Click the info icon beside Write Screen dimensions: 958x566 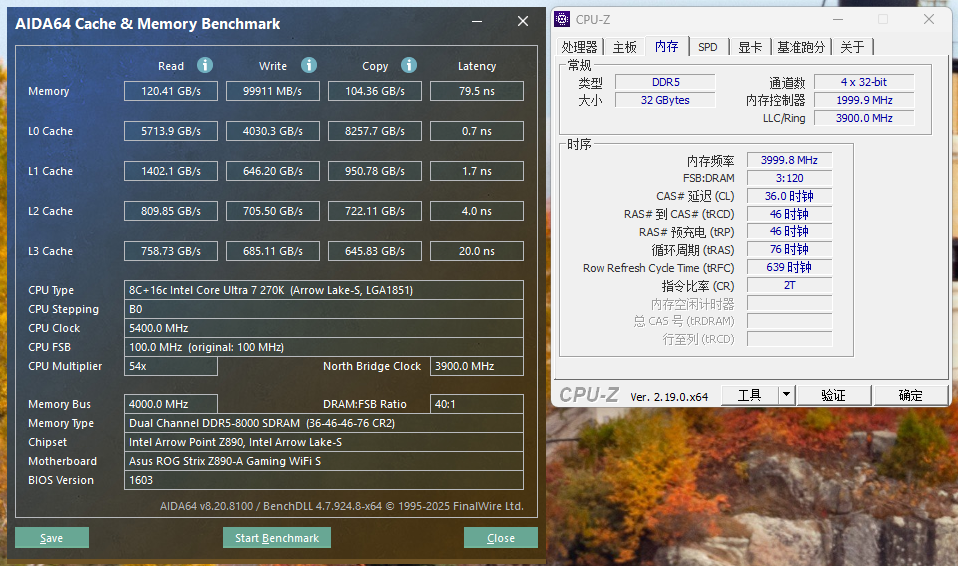[309, 65]
